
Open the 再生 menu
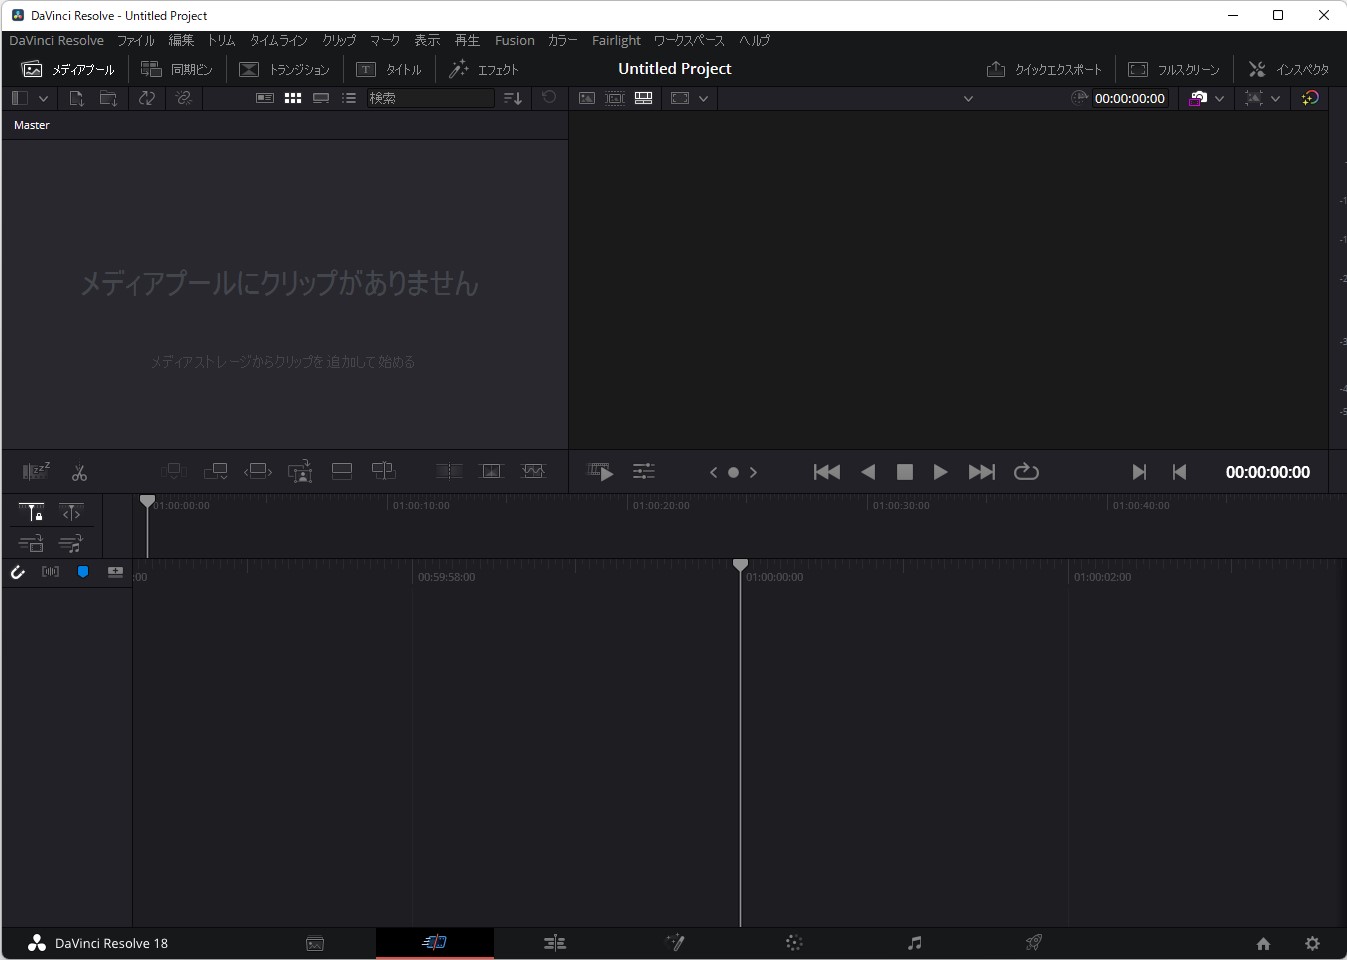(466, 41)
